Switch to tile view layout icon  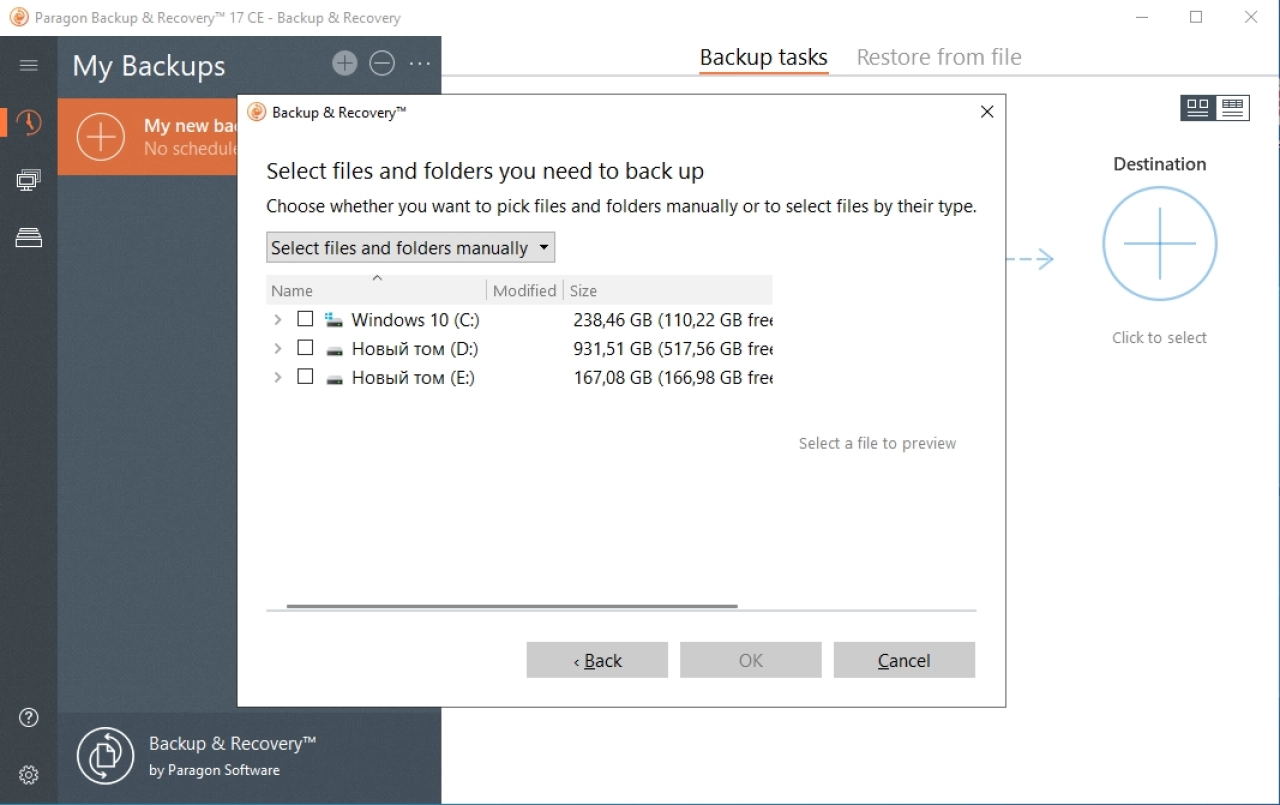(1198, 108)
